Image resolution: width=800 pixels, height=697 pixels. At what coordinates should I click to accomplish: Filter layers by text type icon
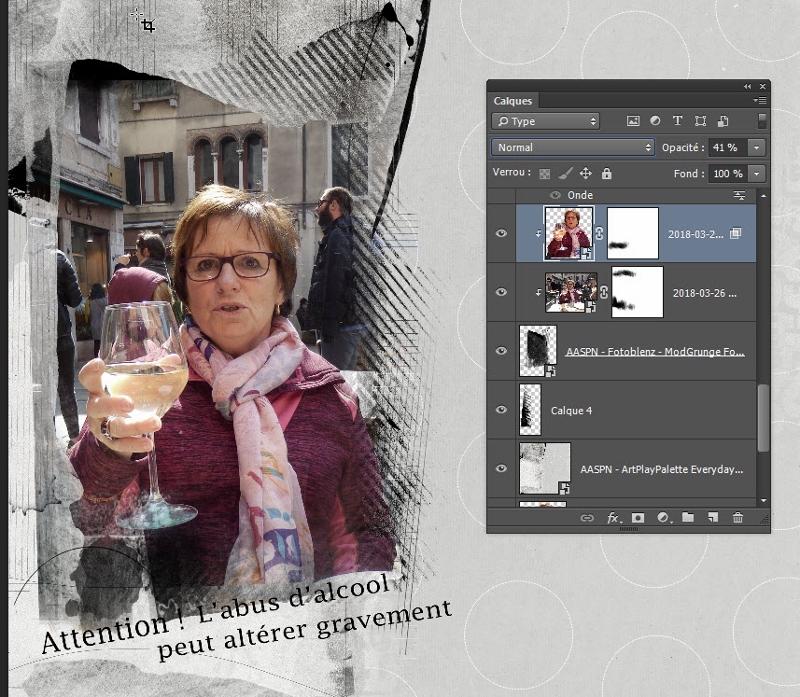(677, 121)
